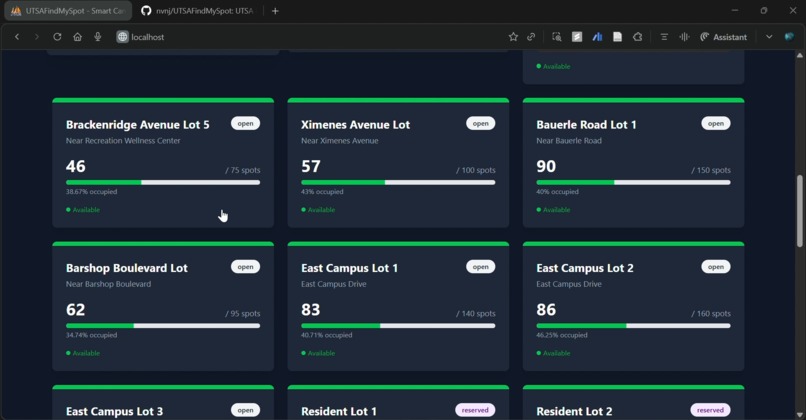Select the Bauerle Road Lot 1 title

click(x=587, y=125)
